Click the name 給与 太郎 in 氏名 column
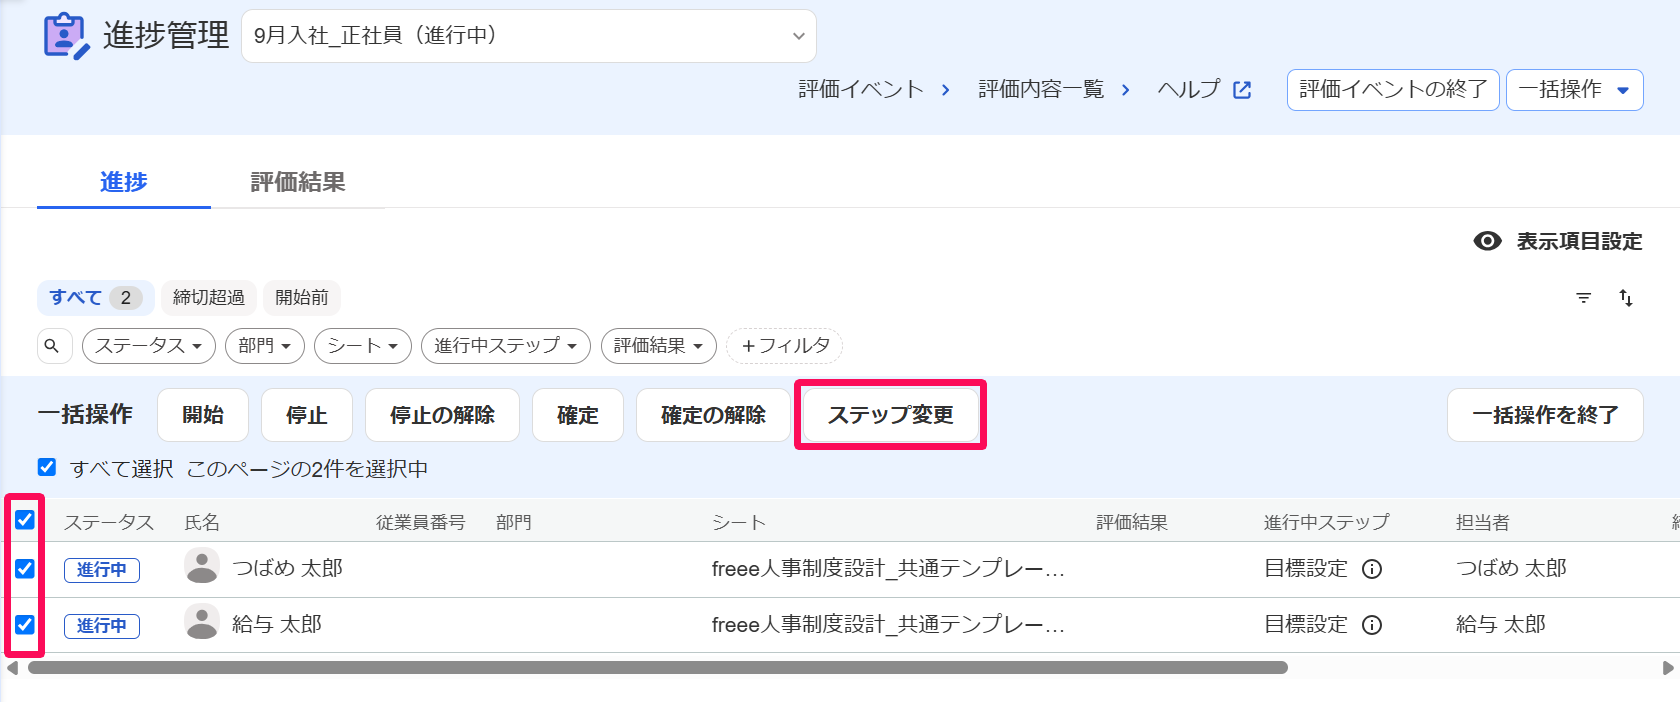 [x=277, y=624]
